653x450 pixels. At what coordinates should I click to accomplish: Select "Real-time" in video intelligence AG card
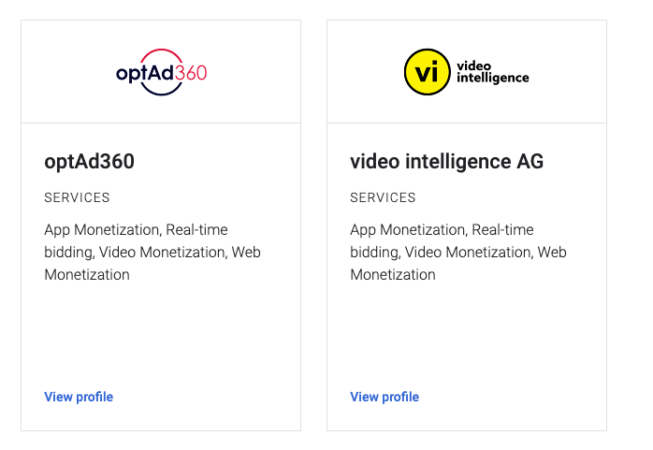coord(503,230)
